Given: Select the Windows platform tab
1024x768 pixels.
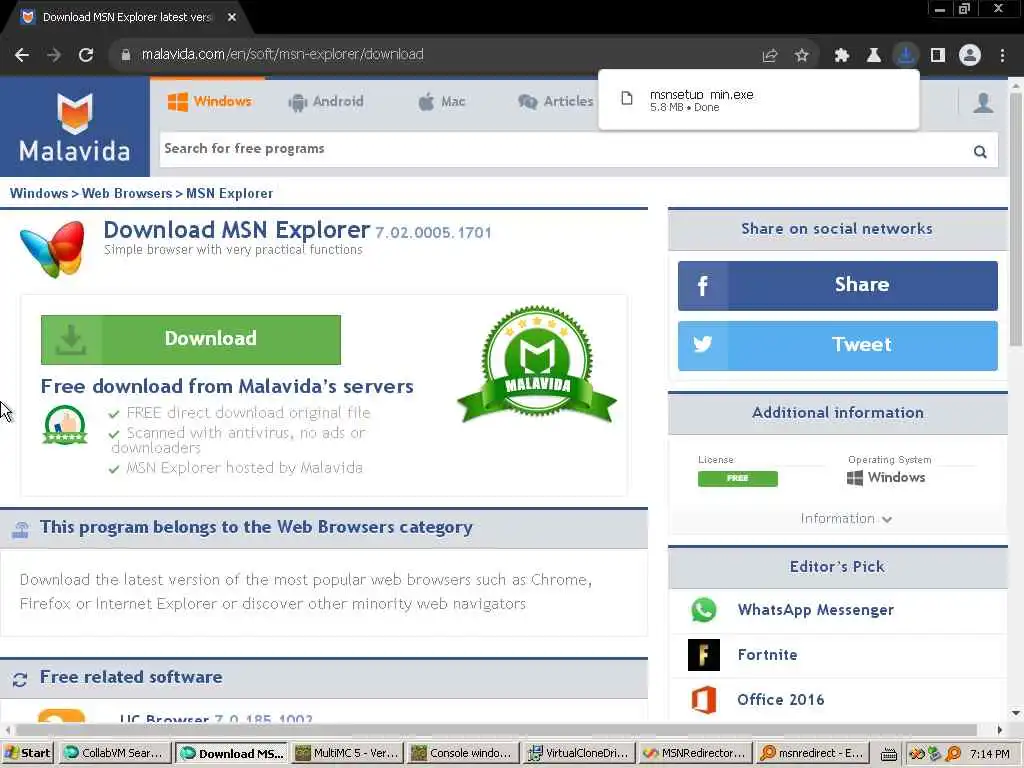Looking at the screenshot, I should 210,101.
